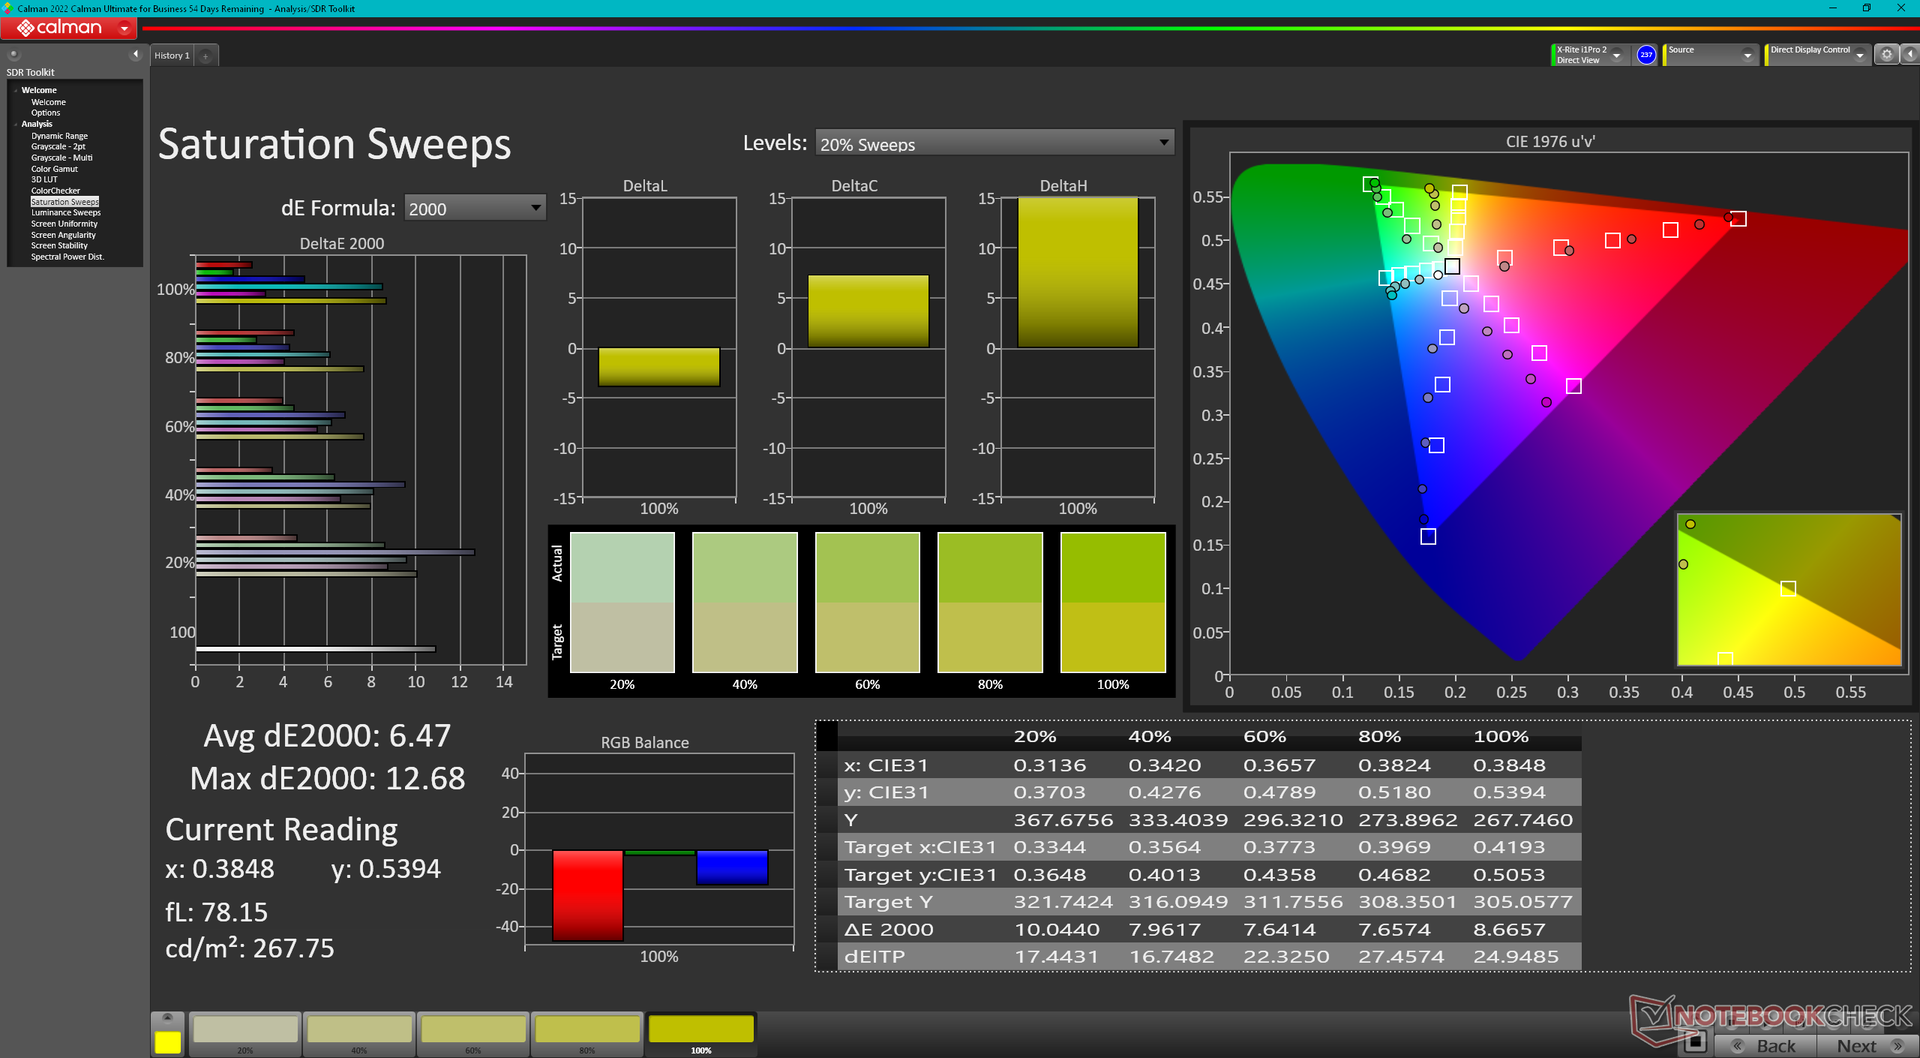
Task: Click the RGB Balance blue bar
Action: point(732,867)
